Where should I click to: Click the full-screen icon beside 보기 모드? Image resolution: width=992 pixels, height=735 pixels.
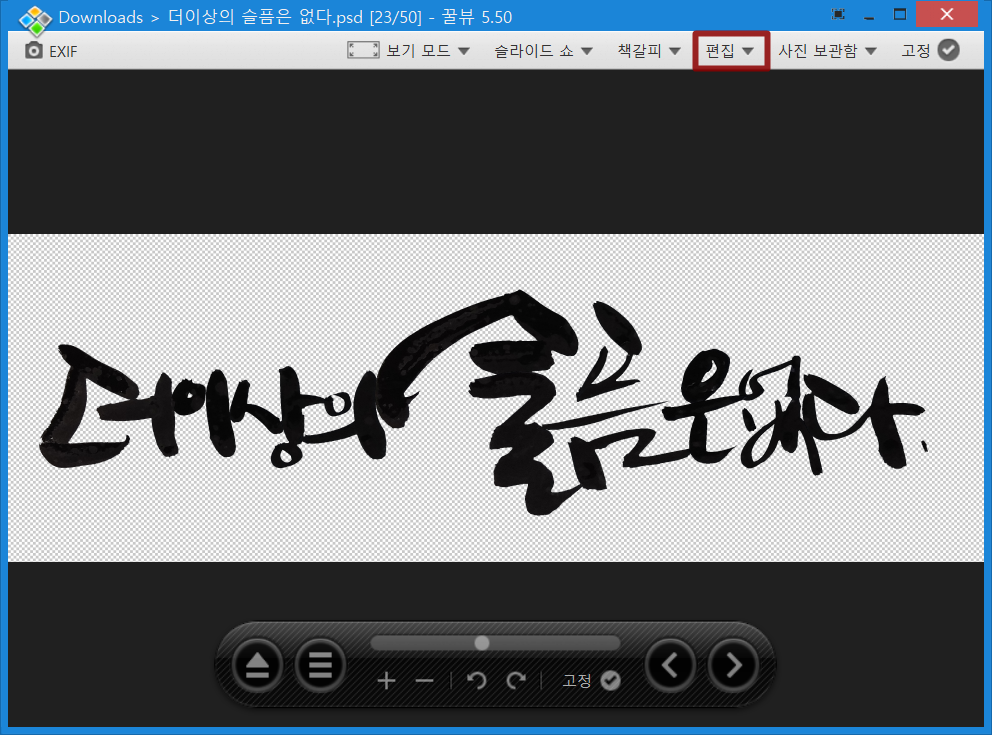(363, 50)
